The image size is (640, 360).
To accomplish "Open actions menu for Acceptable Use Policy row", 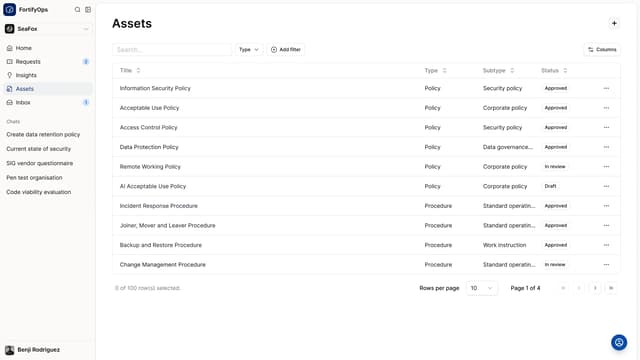I will click(x=606, y=108).
